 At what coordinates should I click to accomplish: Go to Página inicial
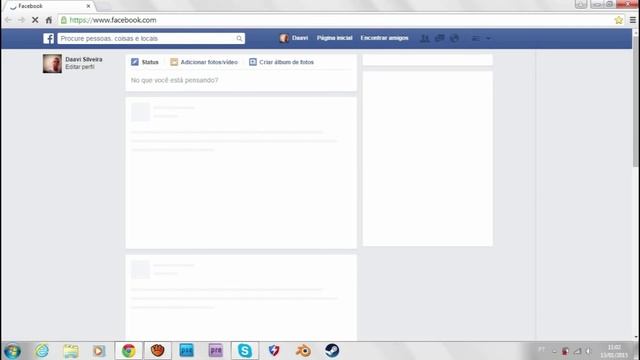[x=334, y=38]
